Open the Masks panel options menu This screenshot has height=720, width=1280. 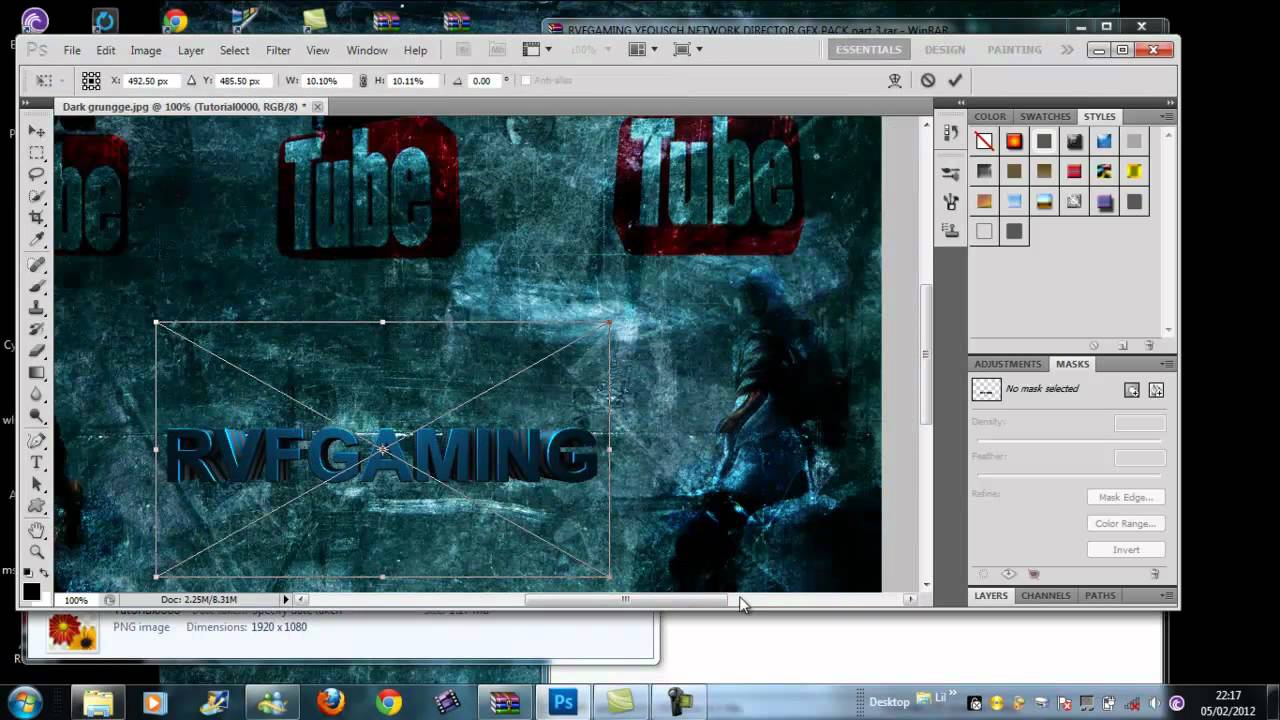[1166, 364]
